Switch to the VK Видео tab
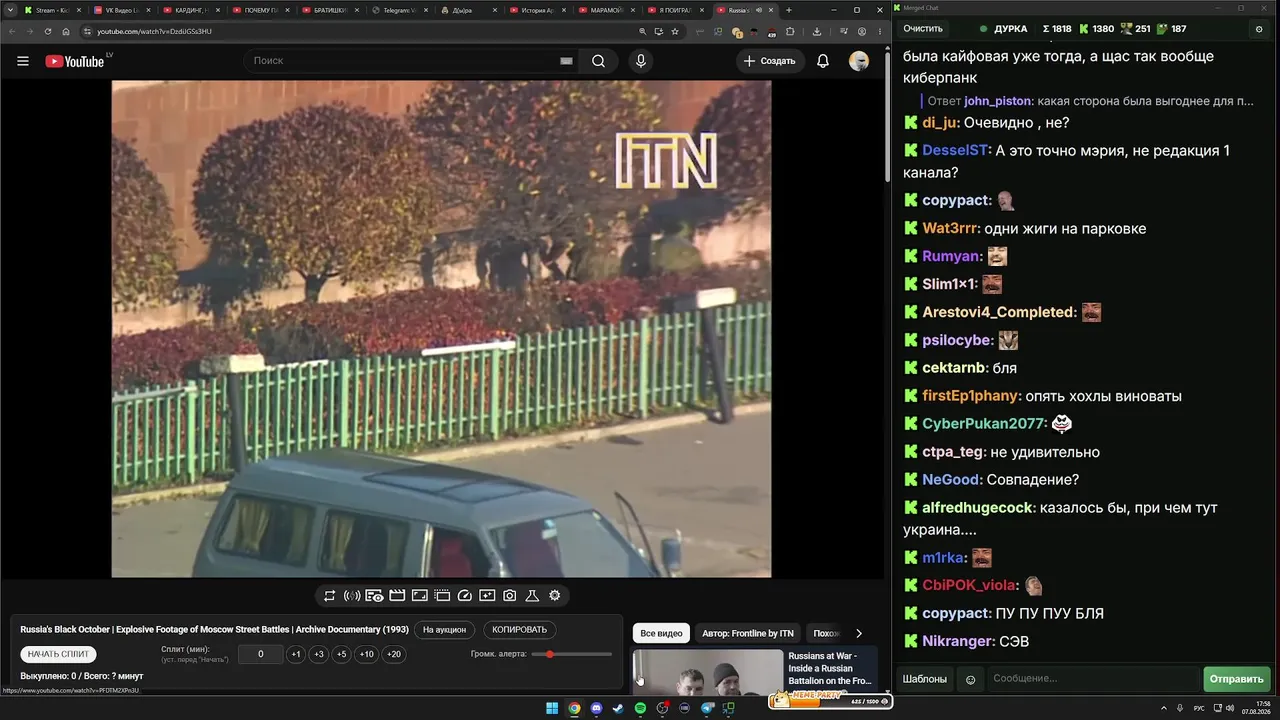 [x=121, y=10]
